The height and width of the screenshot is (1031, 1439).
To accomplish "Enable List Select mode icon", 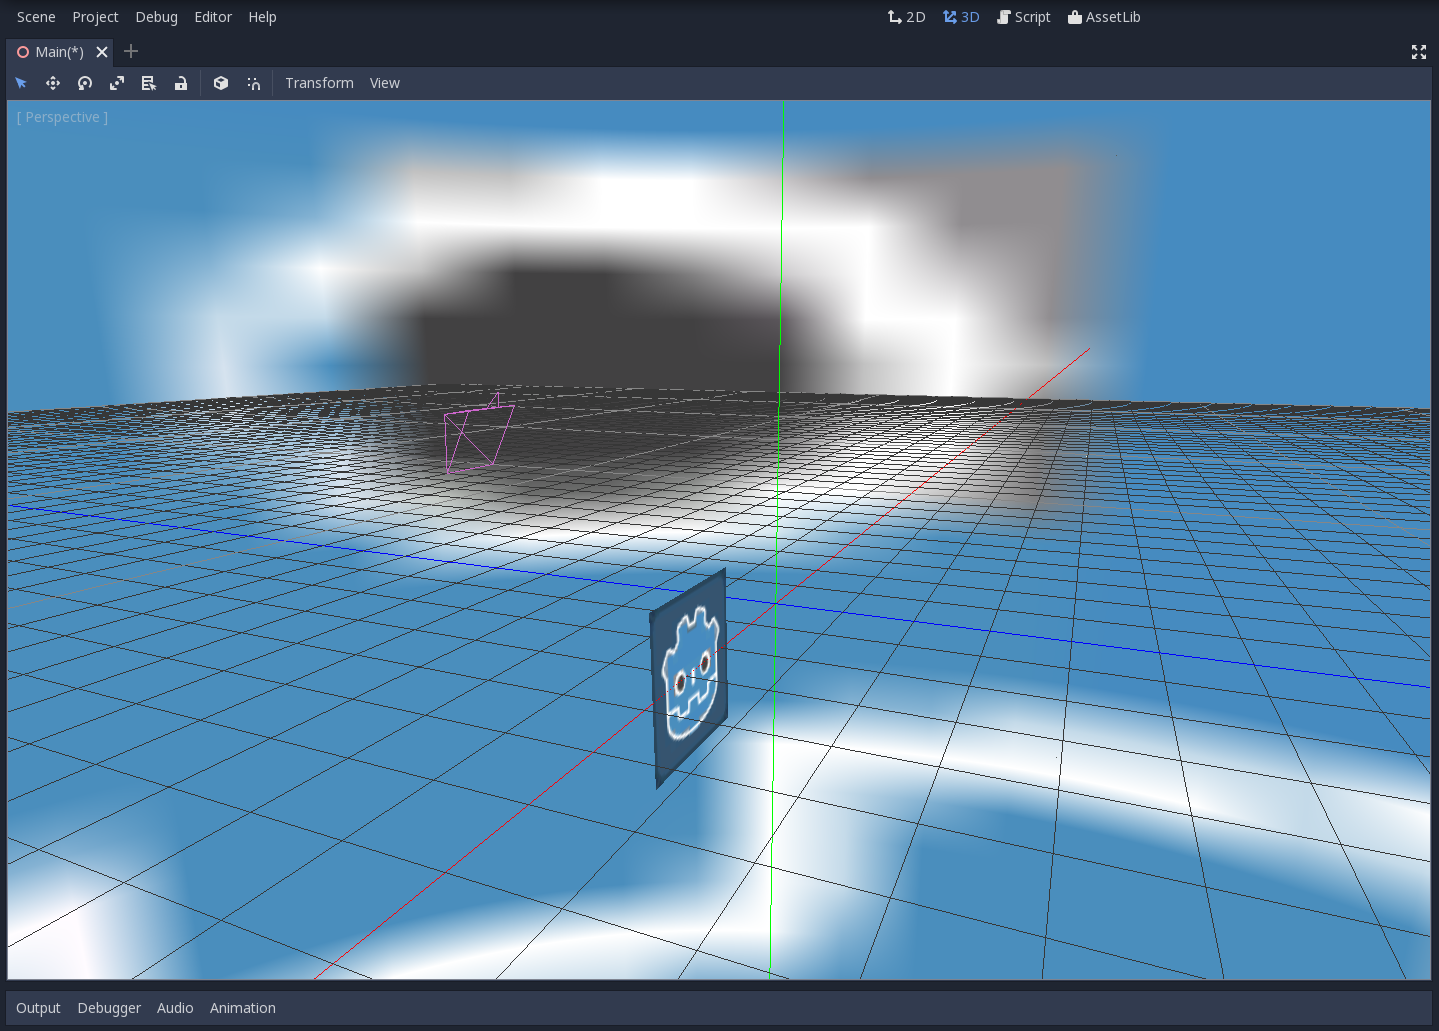I will 149,83.
